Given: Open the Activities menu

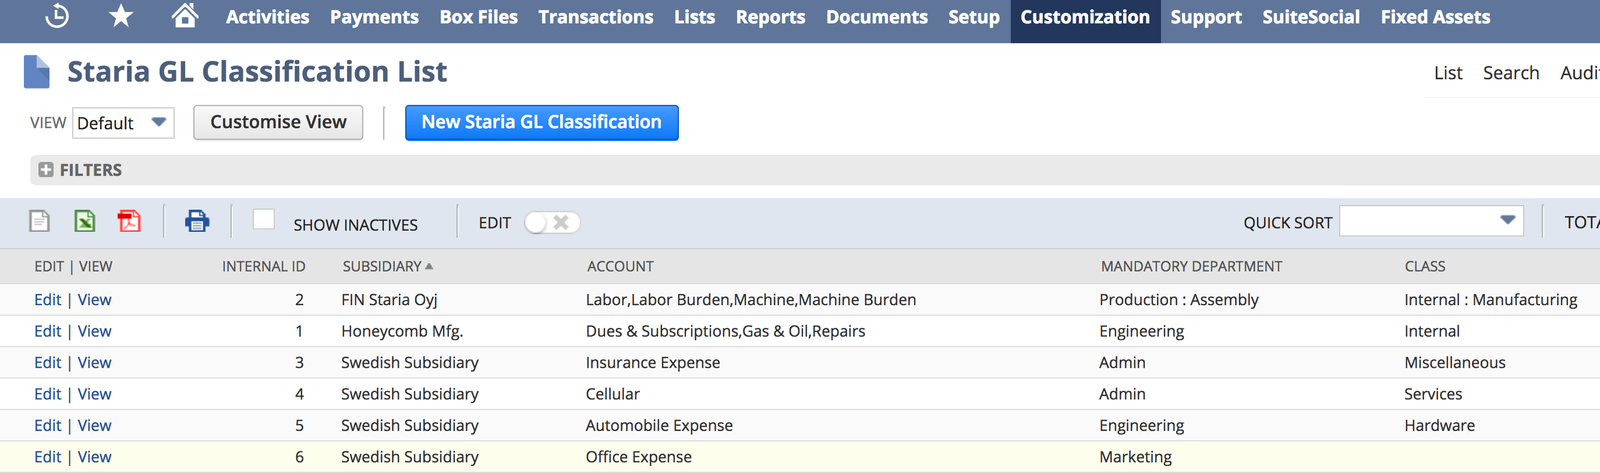Looking at the screenshot, I should [267, 17].
